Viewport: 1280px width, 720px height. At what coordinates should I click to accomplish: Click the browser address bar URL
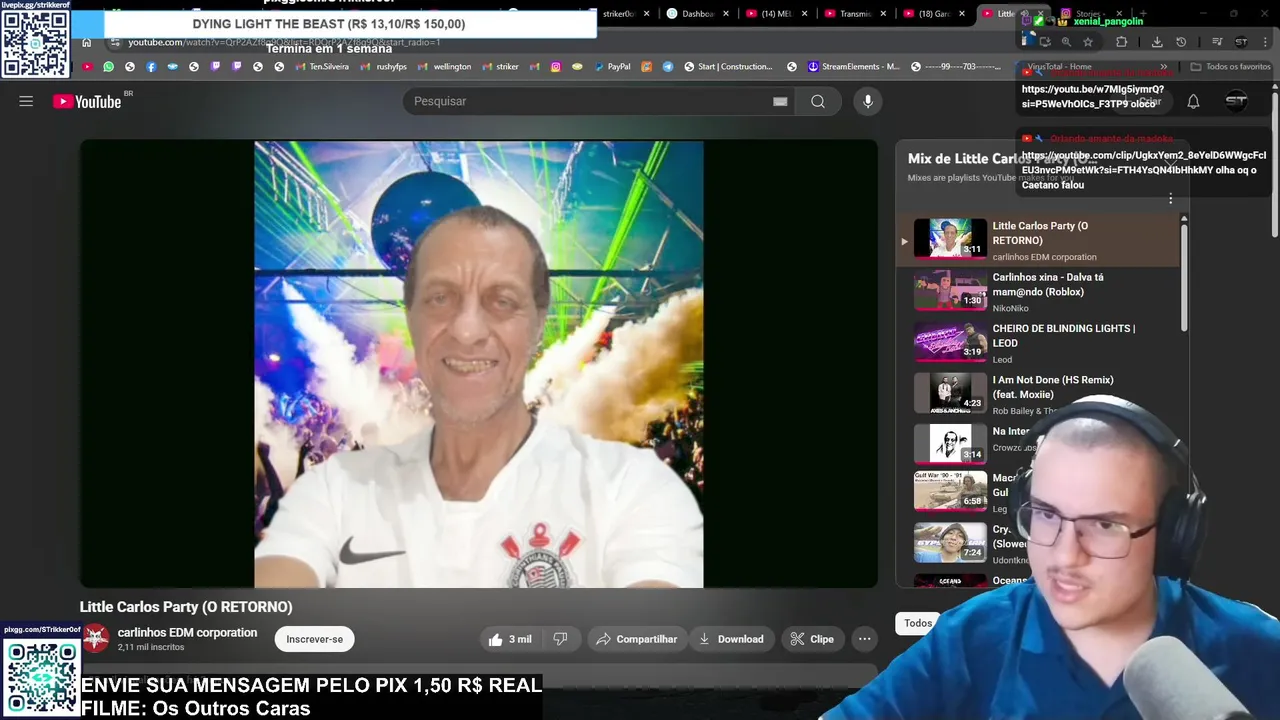coord(284,42)
